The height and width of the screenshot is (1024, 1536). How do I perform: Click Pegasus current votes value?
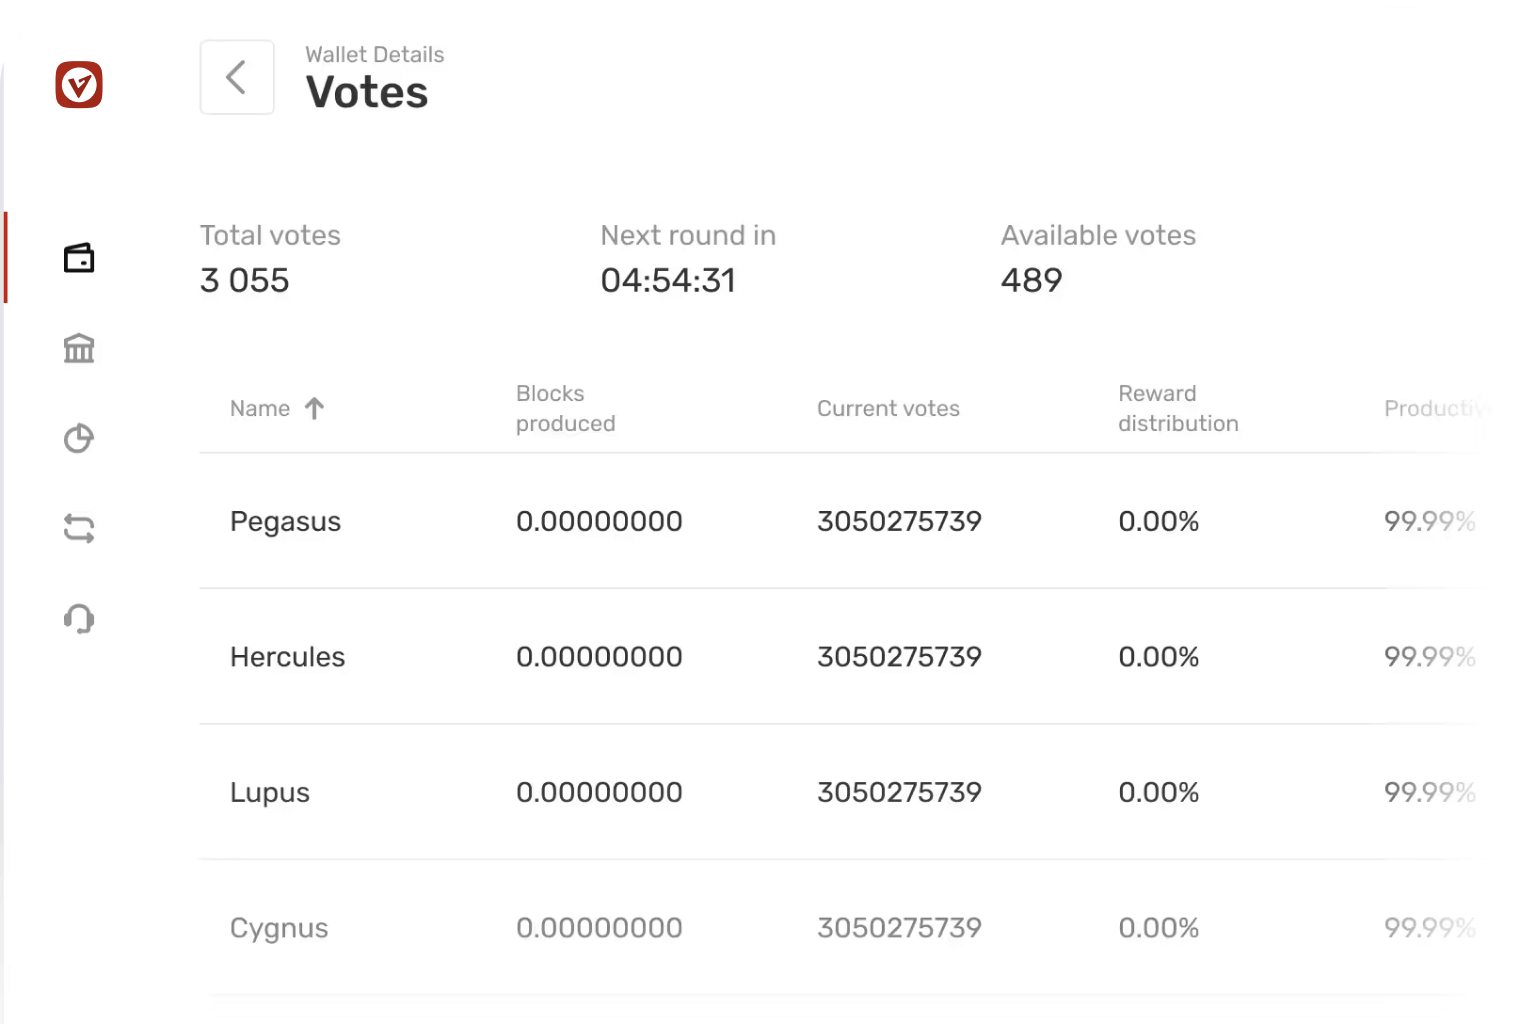[x=899, y=521]
